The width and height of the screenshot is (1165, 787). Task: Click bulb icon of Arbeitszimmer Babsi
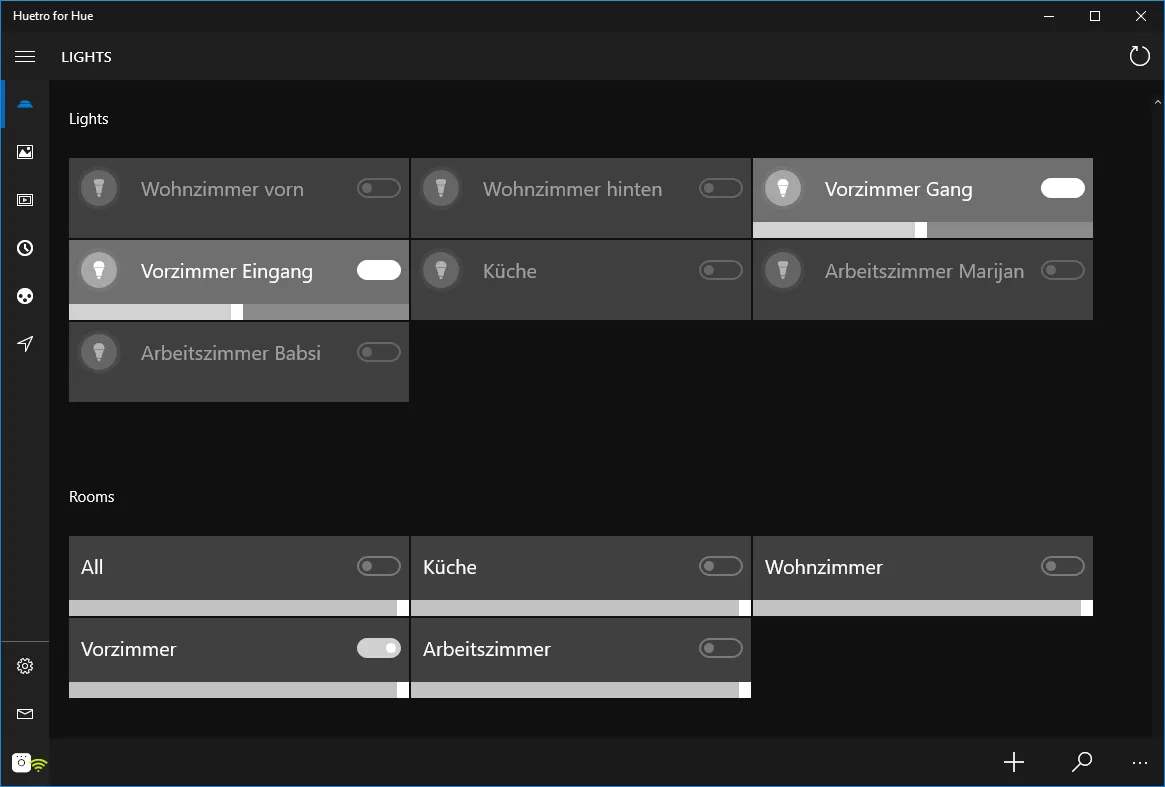99,352
